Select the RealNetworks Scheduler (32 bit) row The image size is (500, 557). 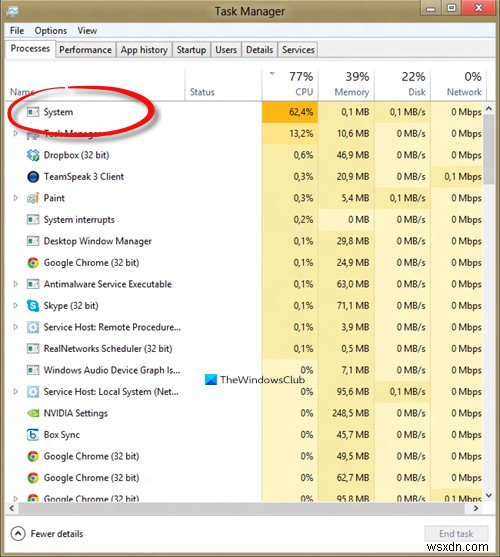point(244,348)
